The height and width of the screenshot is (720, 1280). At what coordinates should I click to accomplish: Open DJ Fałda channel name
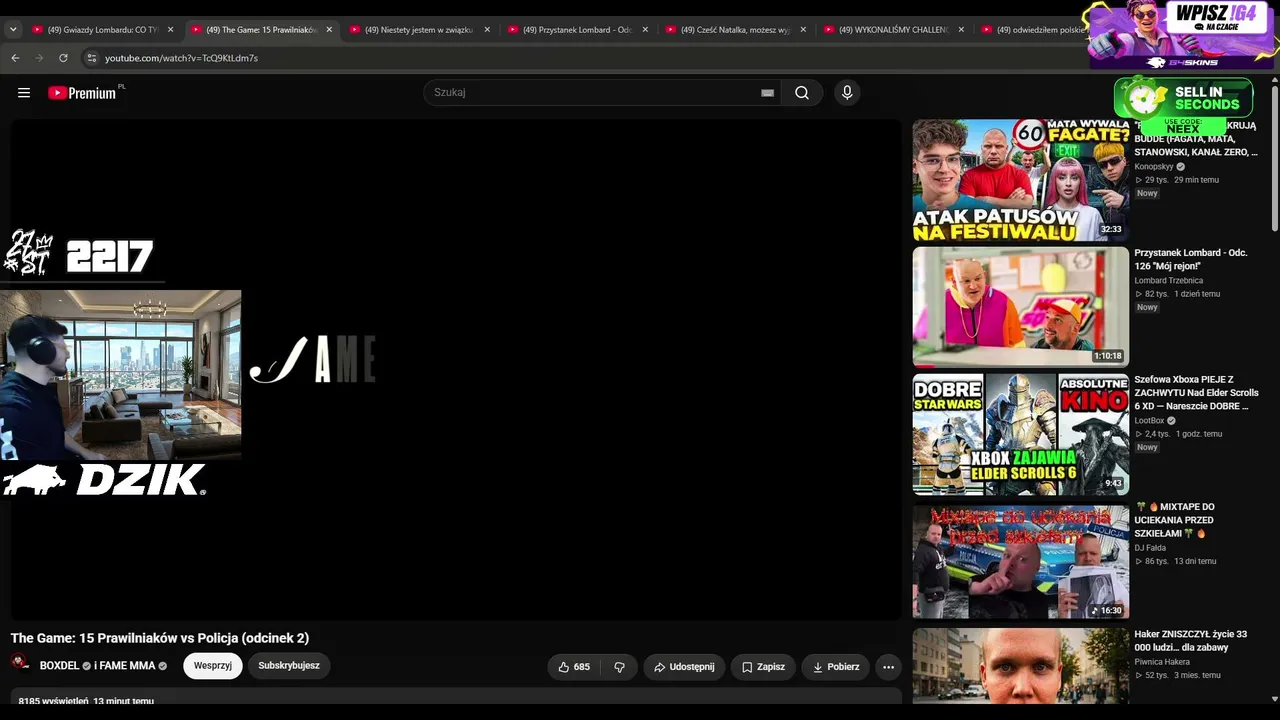click(x=1151, y=548)
